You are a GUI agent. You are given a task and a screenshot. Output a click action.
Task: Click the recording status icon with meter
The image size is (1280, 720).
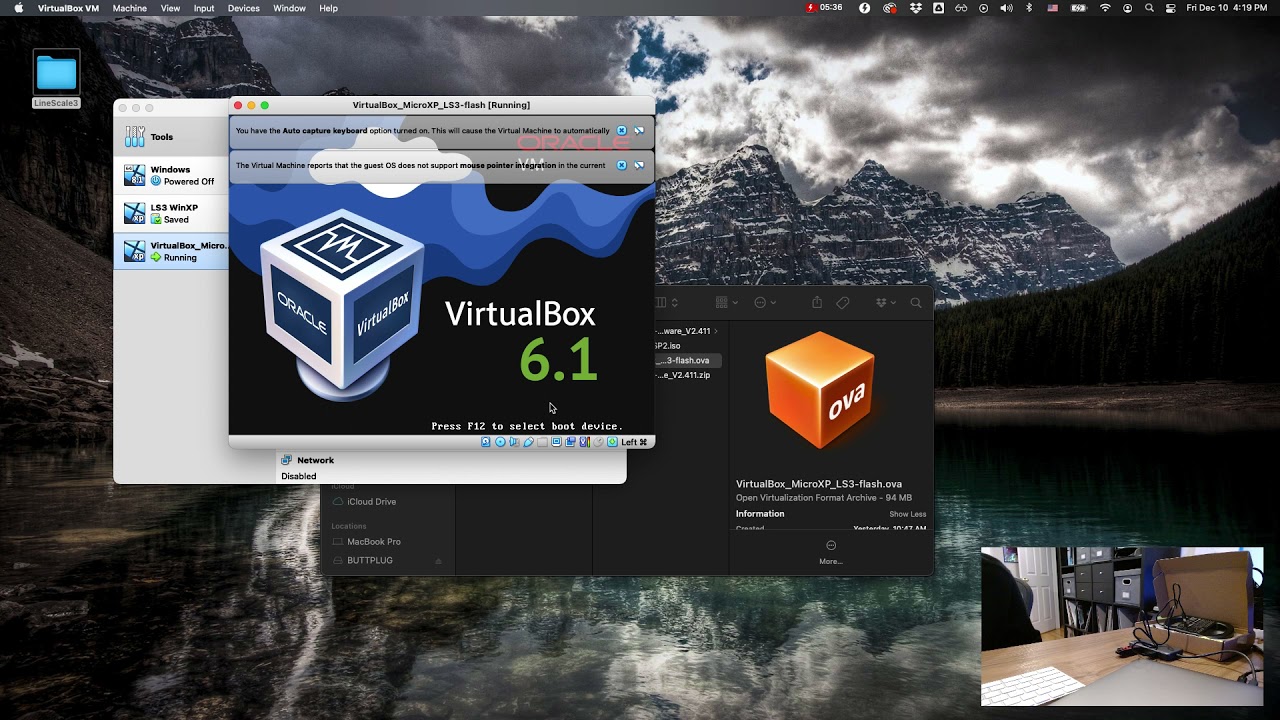click(584, 442)
